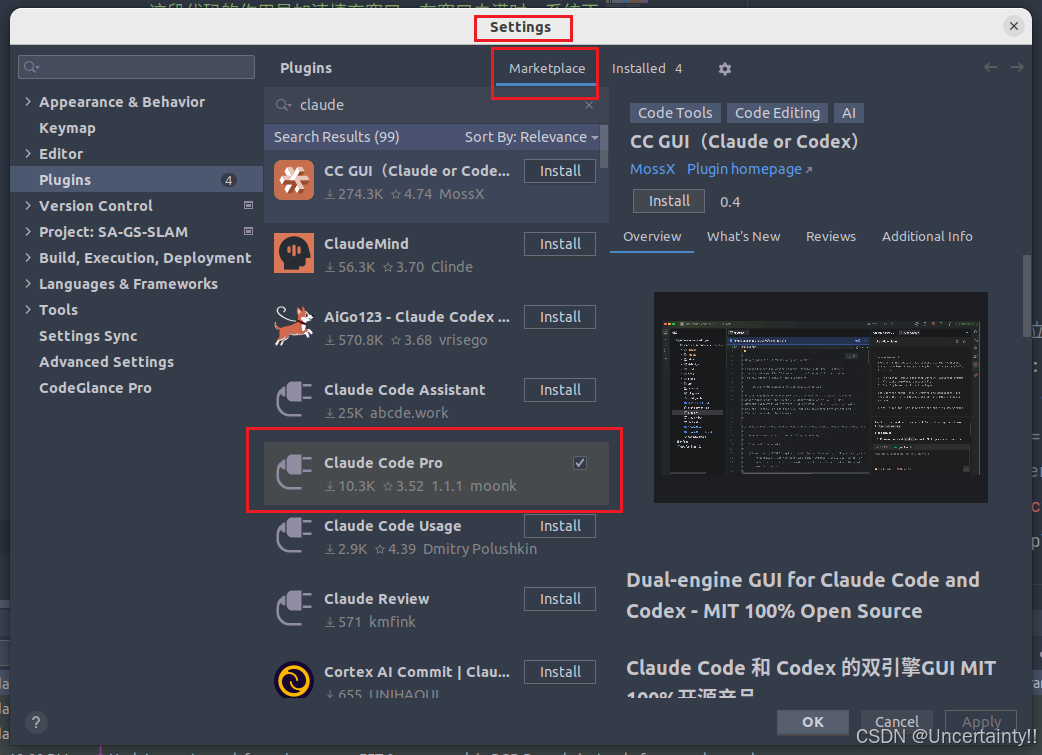Click the Code Editing tag
The height and width of the screenshot is (755, 1042).
pos(778,113)
